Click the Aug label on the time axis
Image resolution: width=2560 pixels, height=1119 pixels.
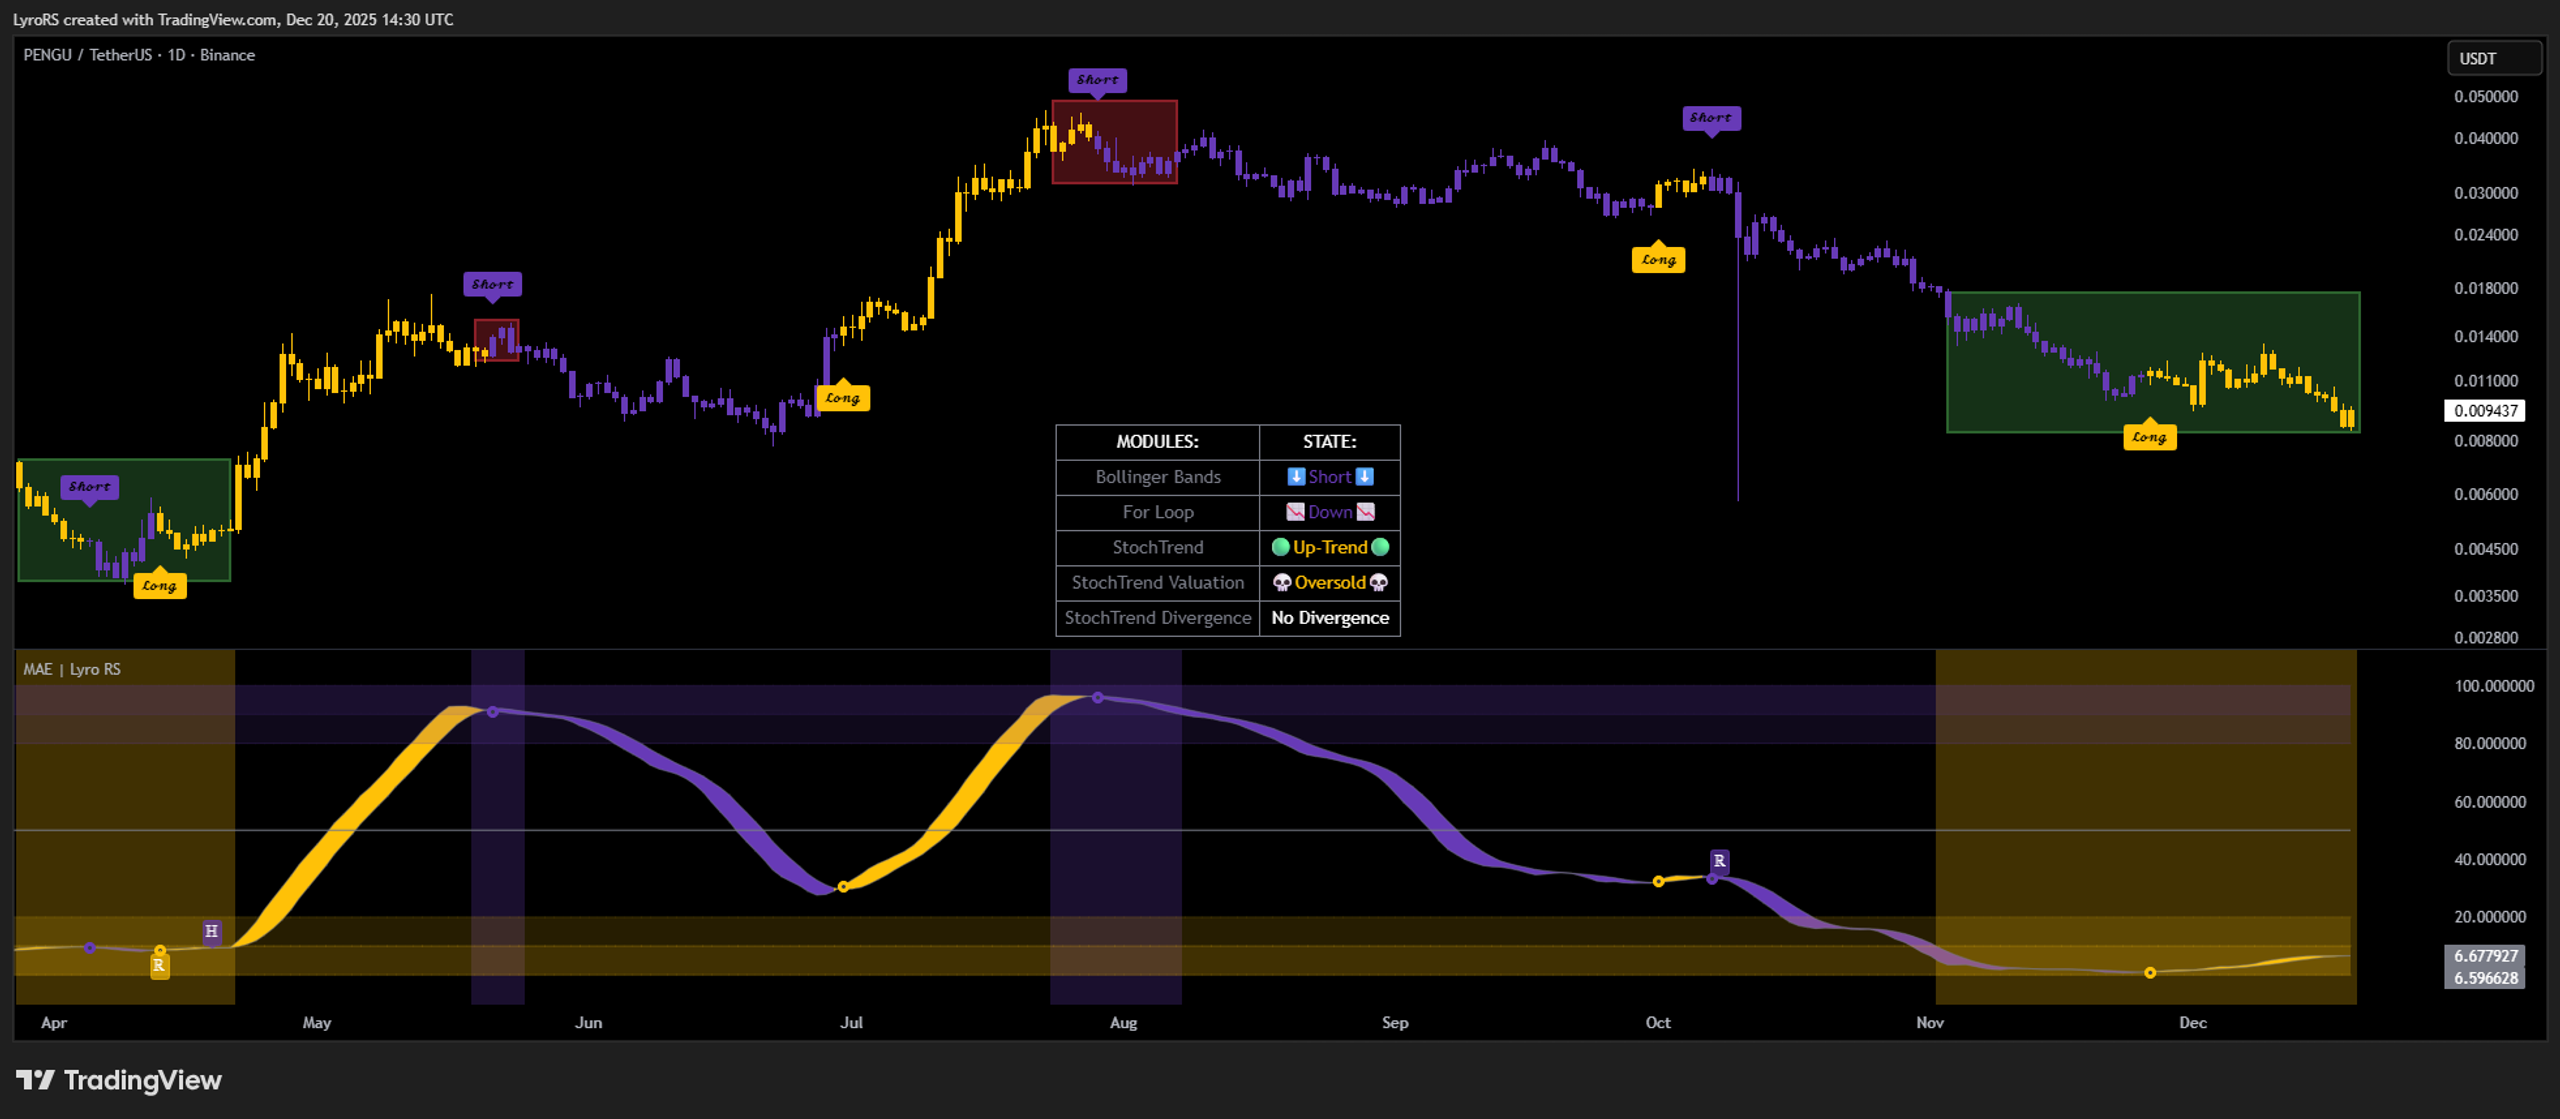pos(1123,1022)
